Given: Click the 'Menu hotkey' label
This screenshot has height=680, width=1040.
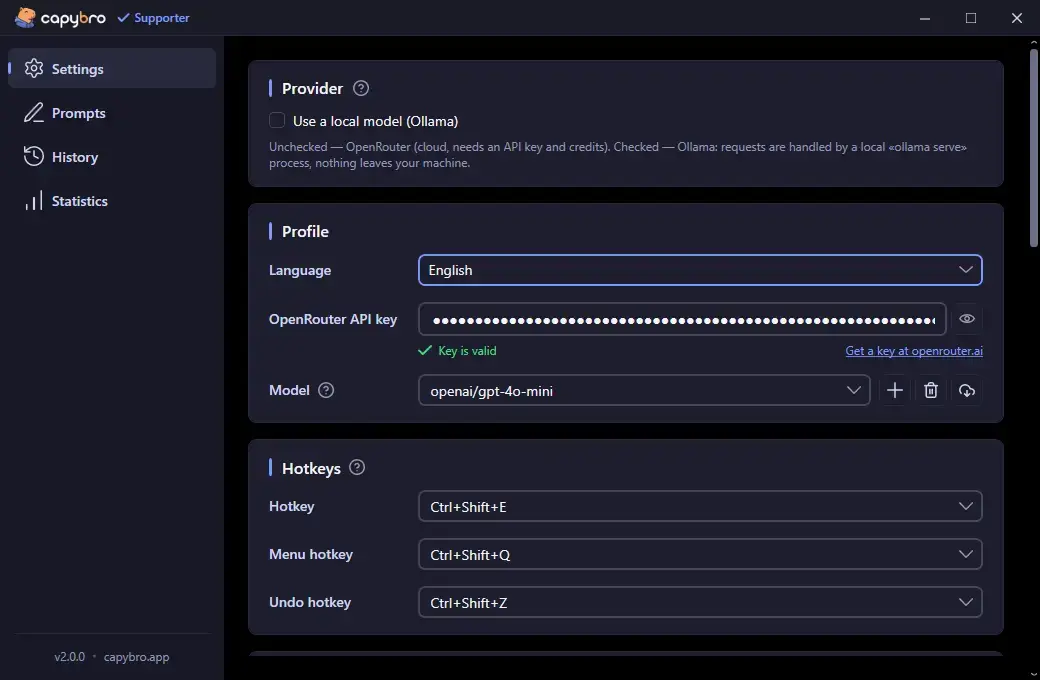Looking at the screenshot, I should [310, 554].
